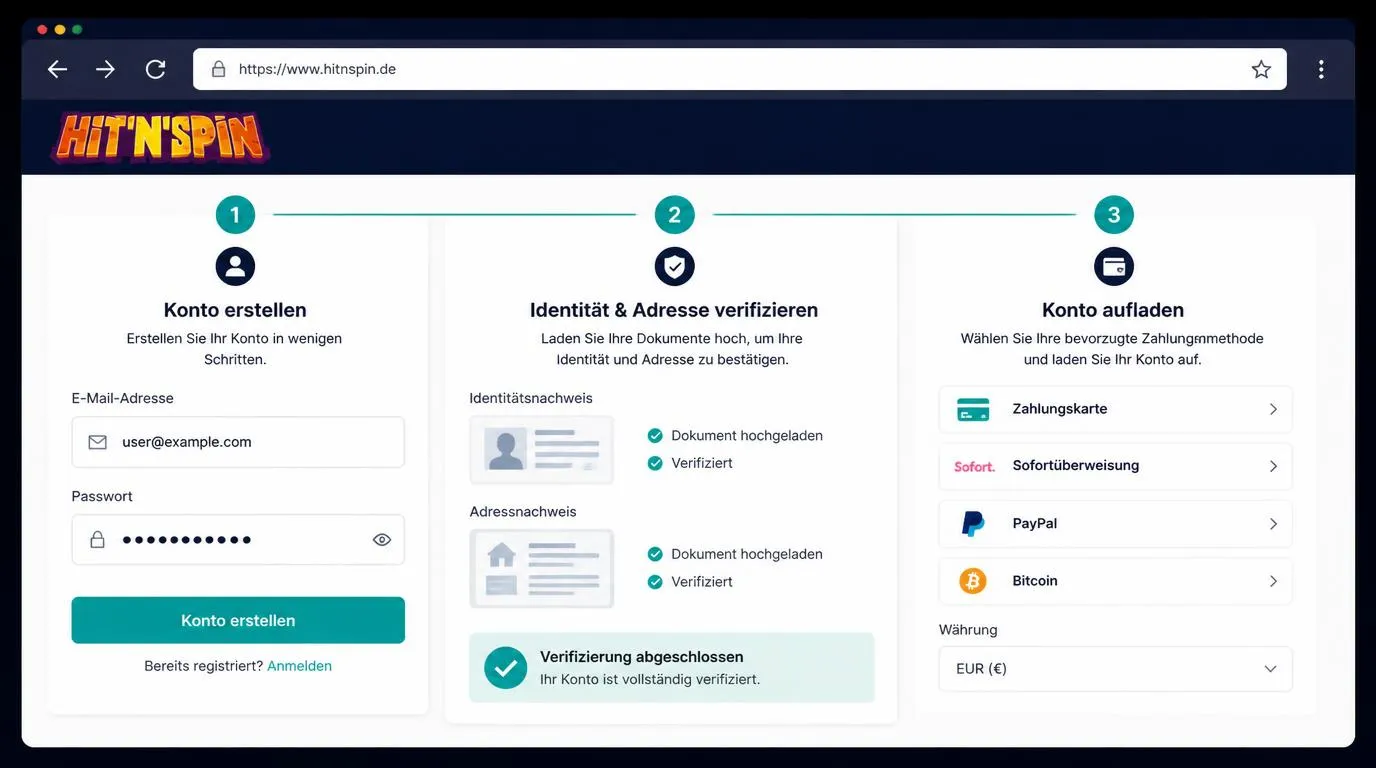Expand the Sofortüberweisung chevron arrow
The width and height of the screenshot is (1376, 768).
pos(1273,466)
